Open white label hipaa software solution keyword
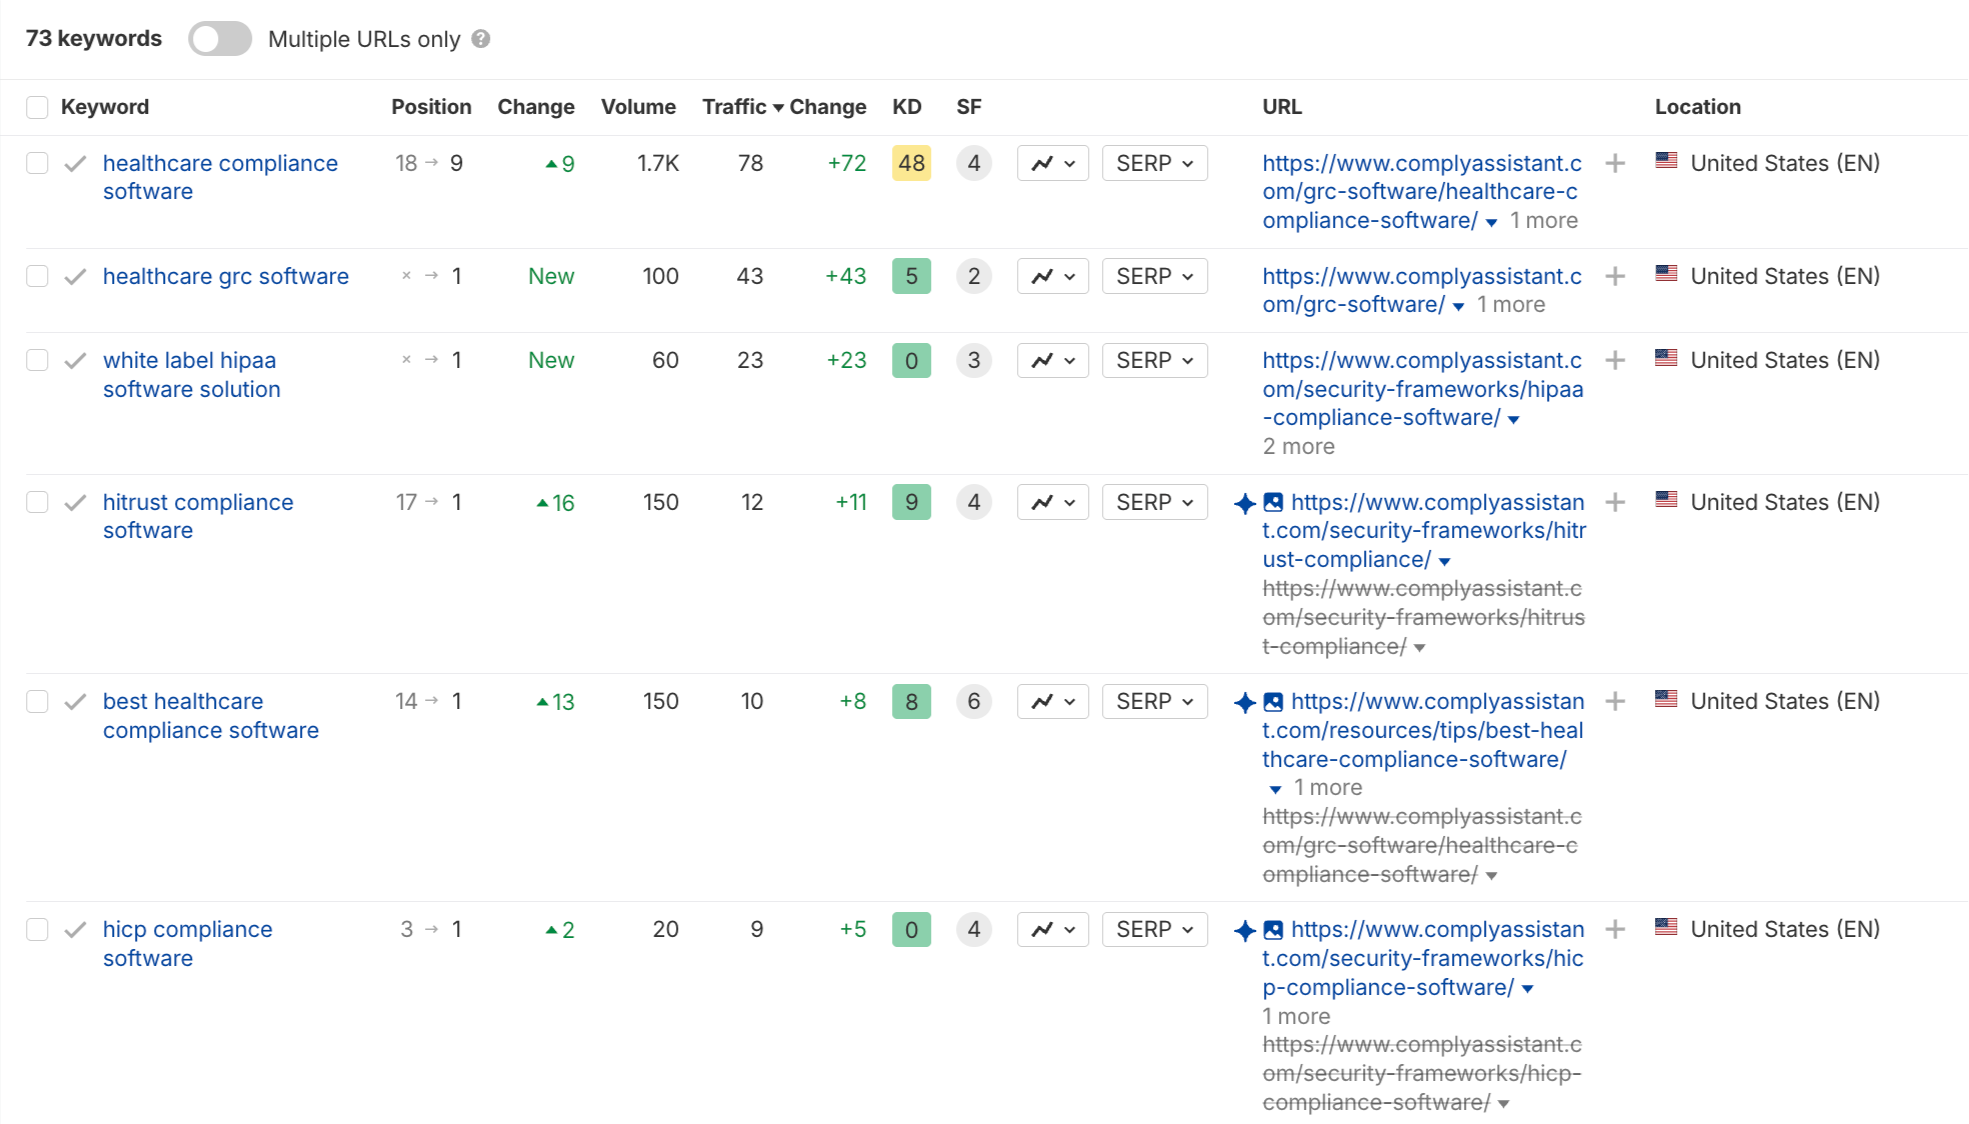The width and height of the screenshot is (1969, 1124). (x=191, y=374)
